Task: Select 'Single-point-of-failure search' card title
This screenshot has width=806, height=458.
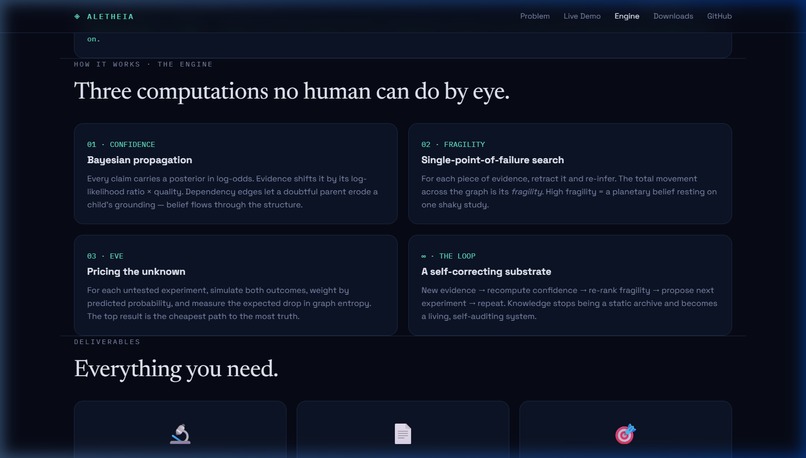Action: pyautogui.click(x=492, y=160)
